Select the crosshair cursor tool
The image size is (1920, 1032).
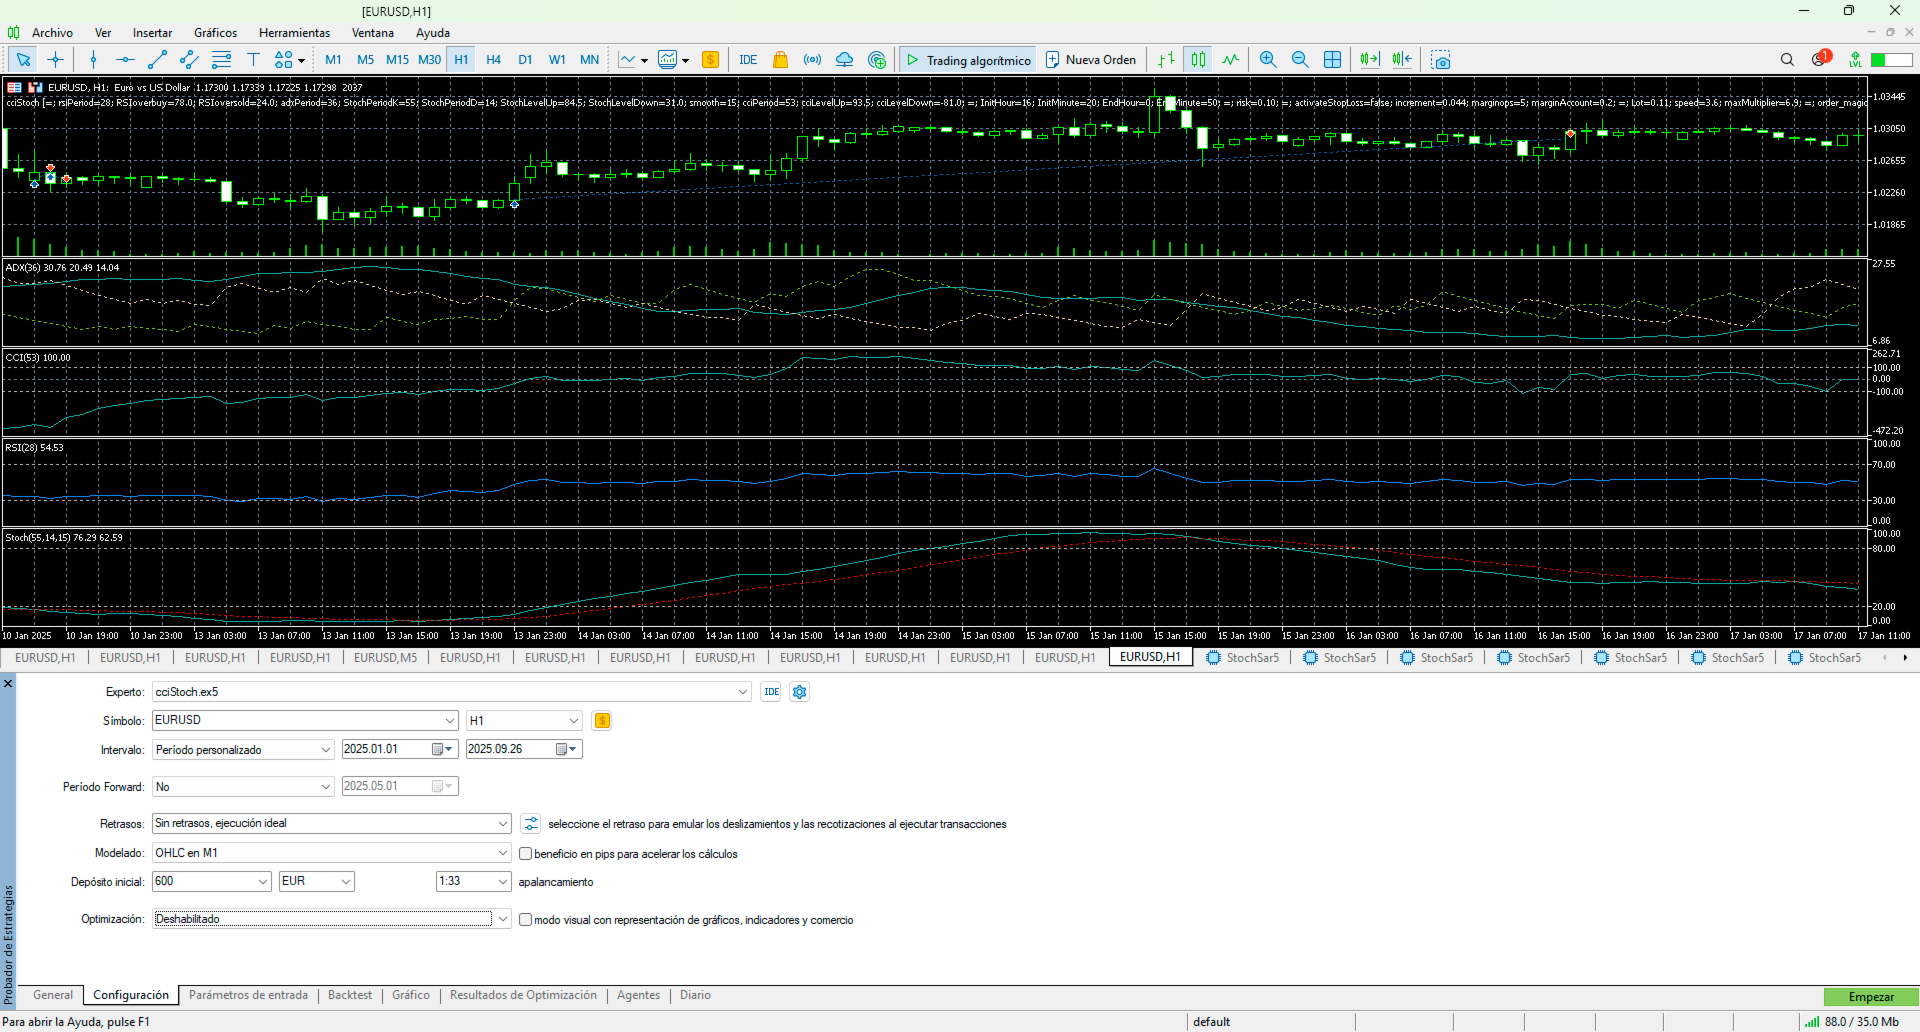(x=55, y=60)
